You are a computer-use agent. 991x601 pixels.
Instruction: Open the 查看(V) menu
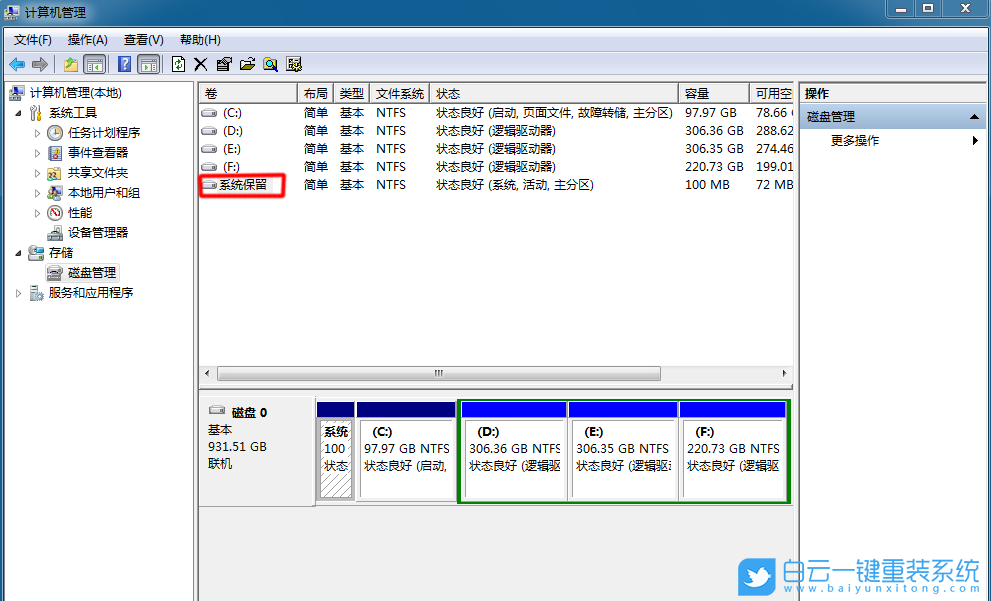(141, 39)
